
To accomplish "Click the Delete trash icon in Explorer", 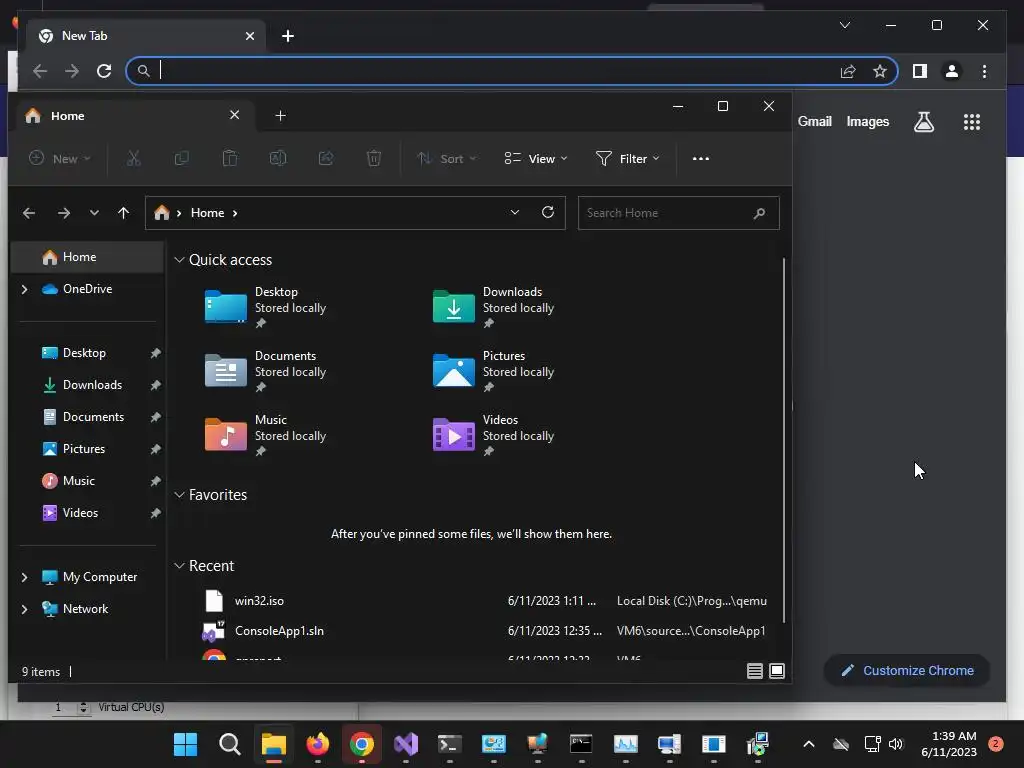I will click(374, 159).
